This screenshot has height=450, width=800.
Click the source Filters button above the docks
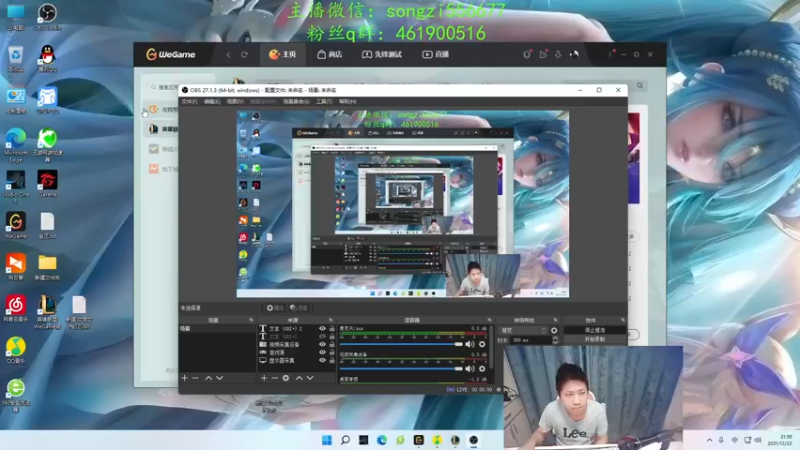pos(299,308)
